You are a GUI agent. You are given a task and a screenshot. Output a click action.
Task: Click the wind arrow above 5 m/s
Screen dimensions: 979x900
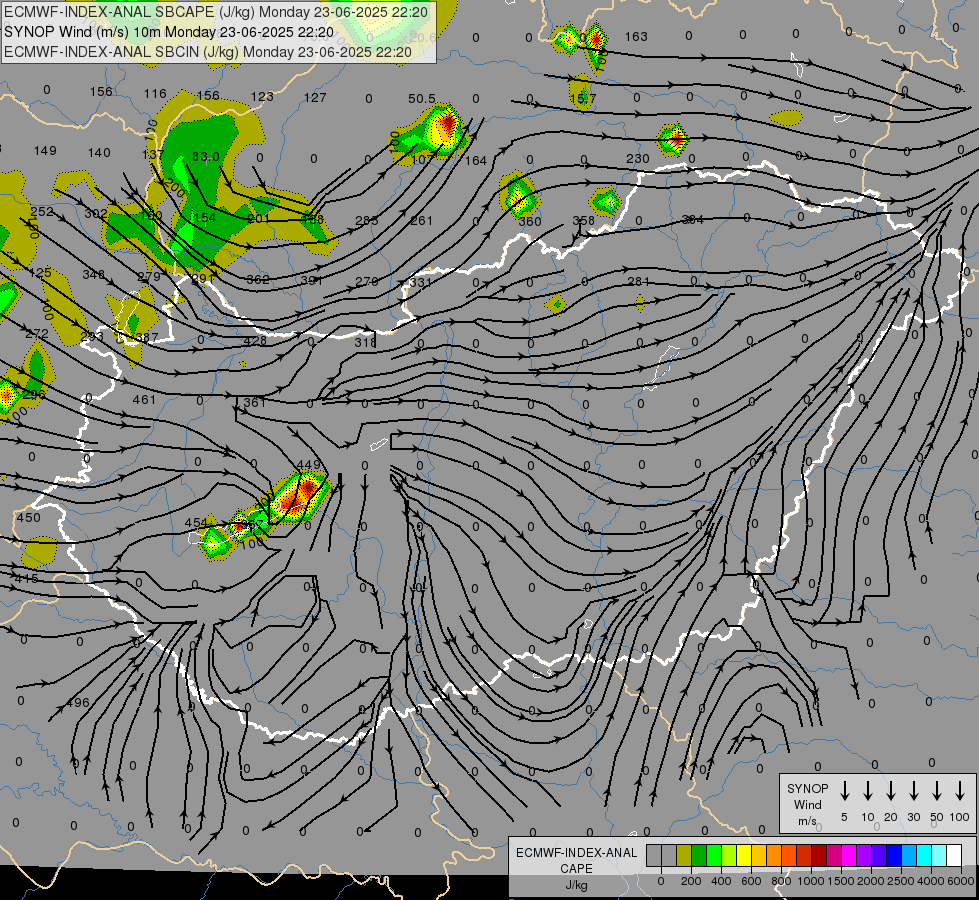[844, 791]
